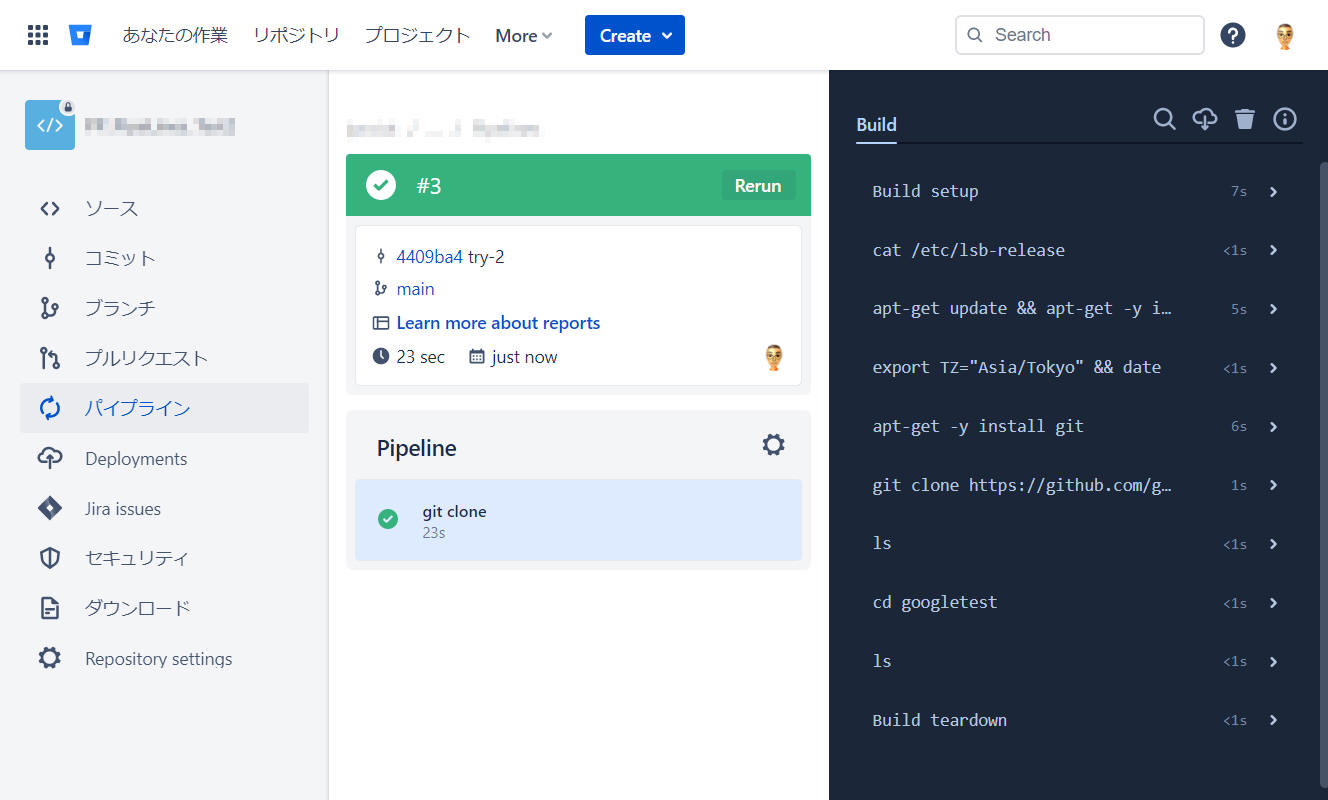Open the Bitbucket app switcher grid
This screenshot has height=800, width=1328.
coord(37,35)
